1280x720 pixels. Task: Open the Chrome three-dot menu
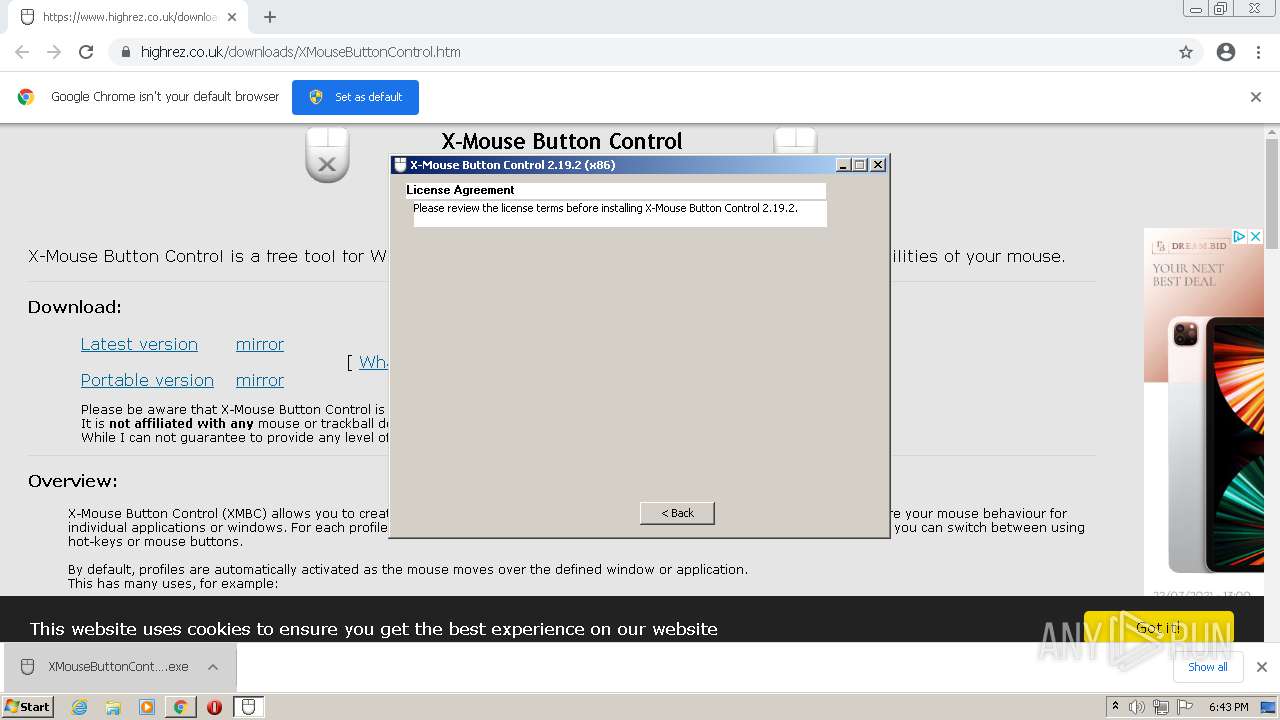[x=1258, y=52]
